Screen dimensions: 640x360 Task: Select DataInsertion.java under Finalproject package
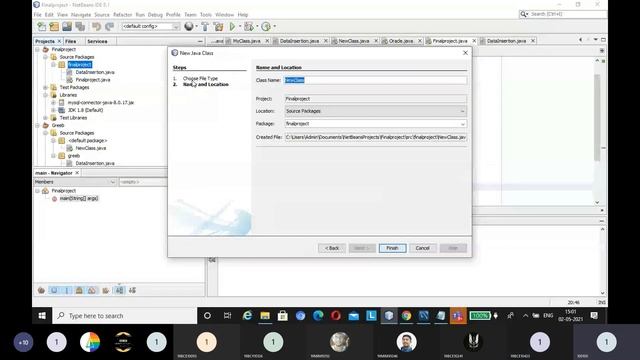(x=95, y=72)
